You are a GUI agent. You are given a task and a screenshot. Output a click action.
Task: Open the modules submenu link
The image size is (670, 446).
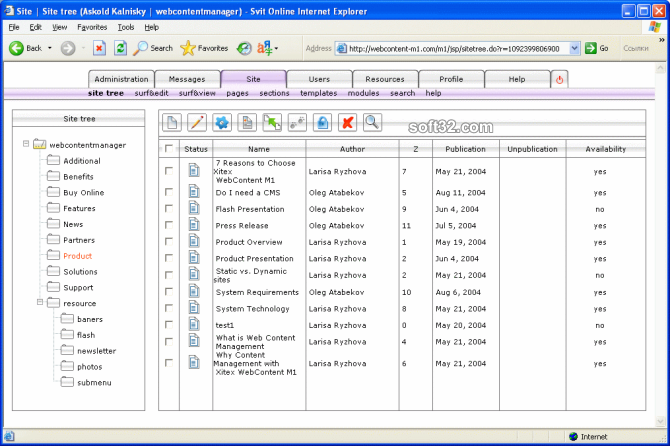(x=363, y=93)
